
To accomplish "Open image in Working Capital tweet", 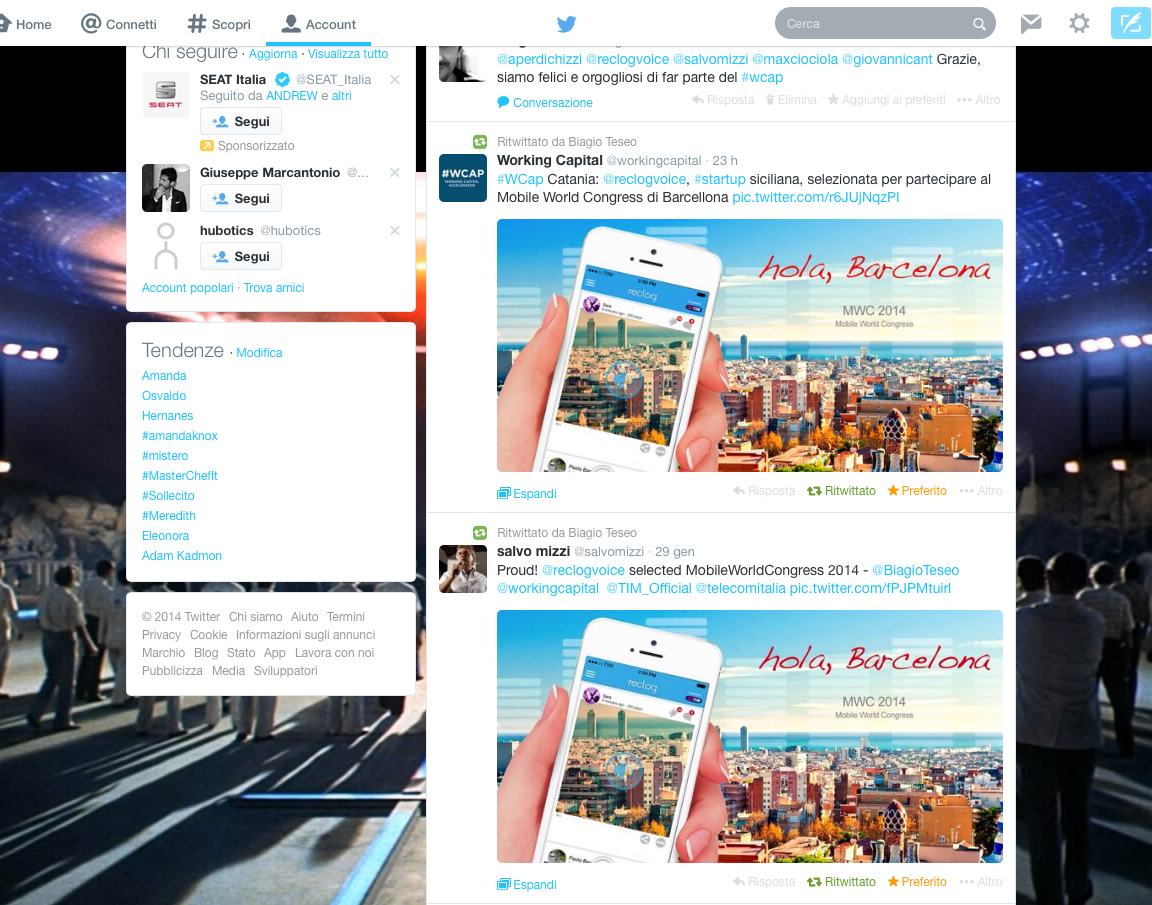I will [749, 345].
